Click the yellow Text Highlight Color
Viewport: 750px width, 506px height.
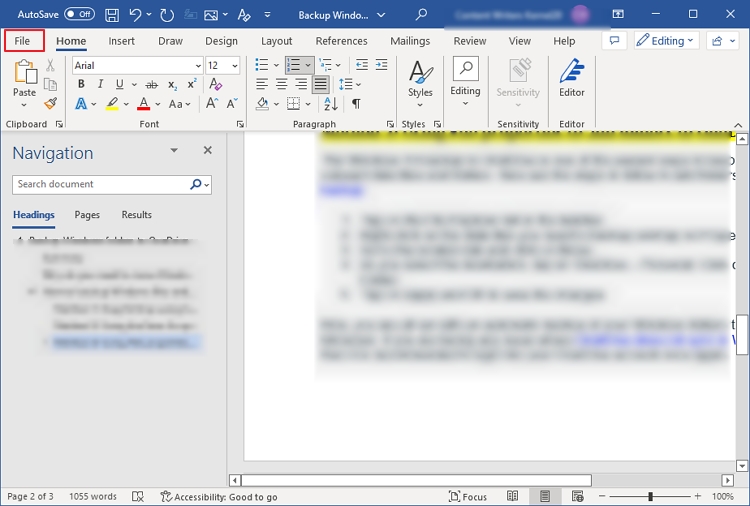(x=112, y=104)
